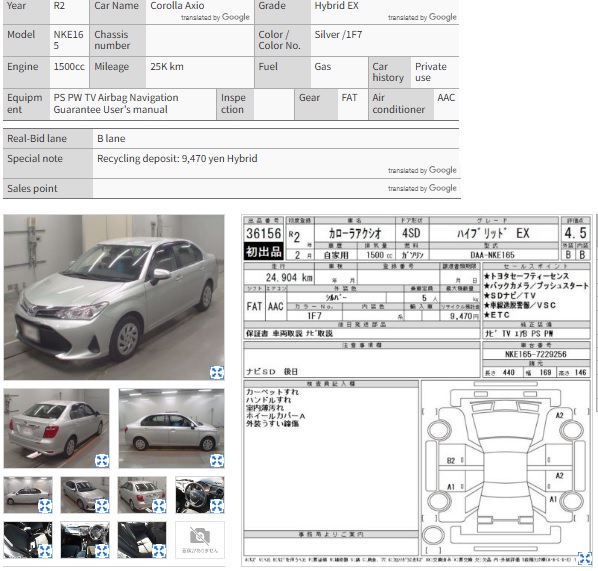Select the '25K km' mileage value
Viewport: 598px width, 571px height.
167,67
